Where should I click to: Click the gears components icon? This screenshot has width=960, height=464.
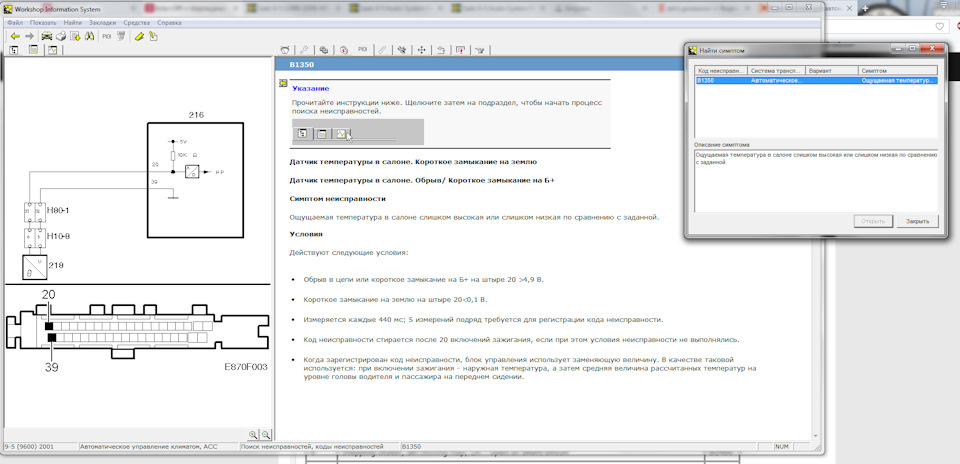pyautogui.click(x=324, y=50)
